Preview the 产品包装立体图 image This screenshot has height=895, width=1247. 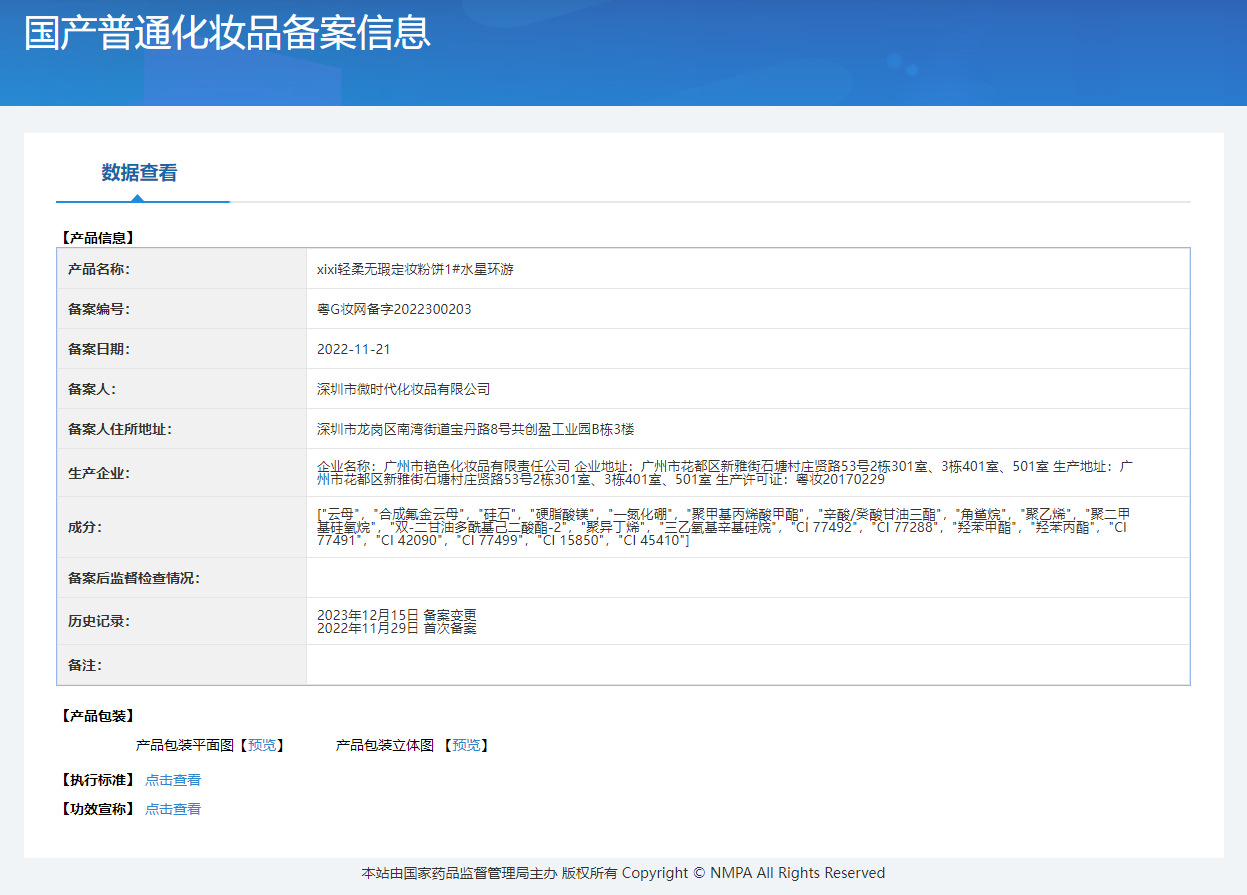tap(466, 745)
